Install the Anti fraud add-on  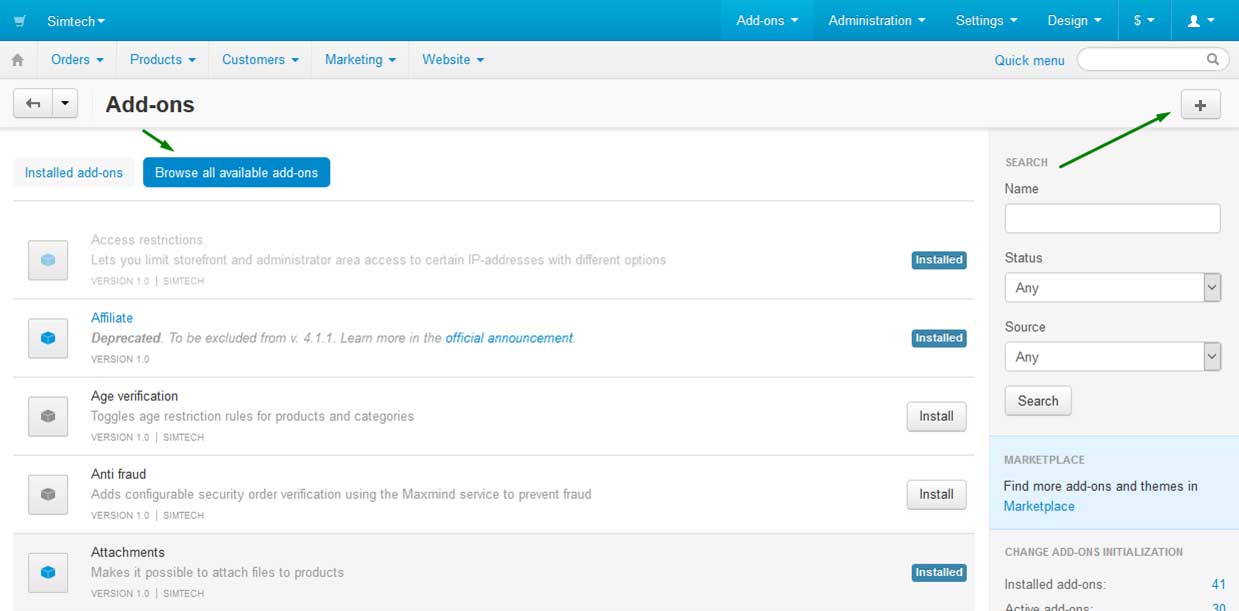pyautogui.click(x=936, y=494)
